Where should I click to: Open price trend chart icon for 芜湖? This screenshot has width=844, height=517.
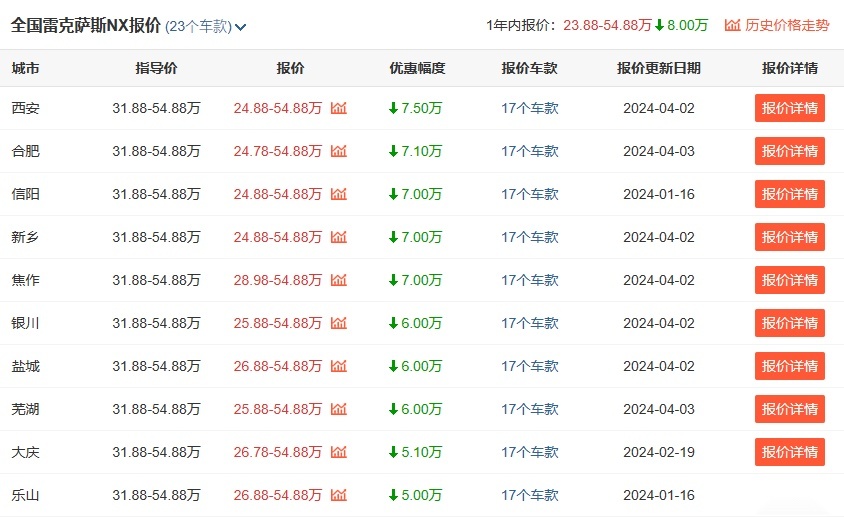click(x=339, y=409)
